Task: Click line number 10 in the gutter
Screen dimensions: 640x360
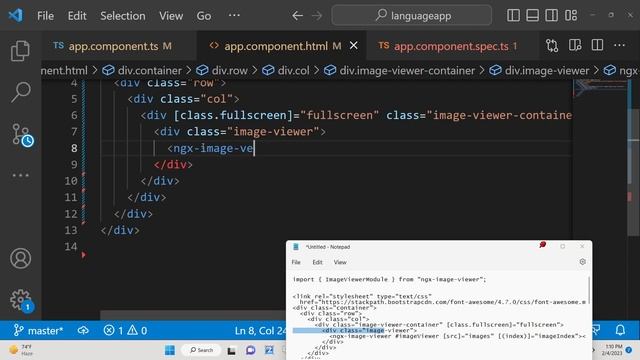Action: click(x=71, y=181)
